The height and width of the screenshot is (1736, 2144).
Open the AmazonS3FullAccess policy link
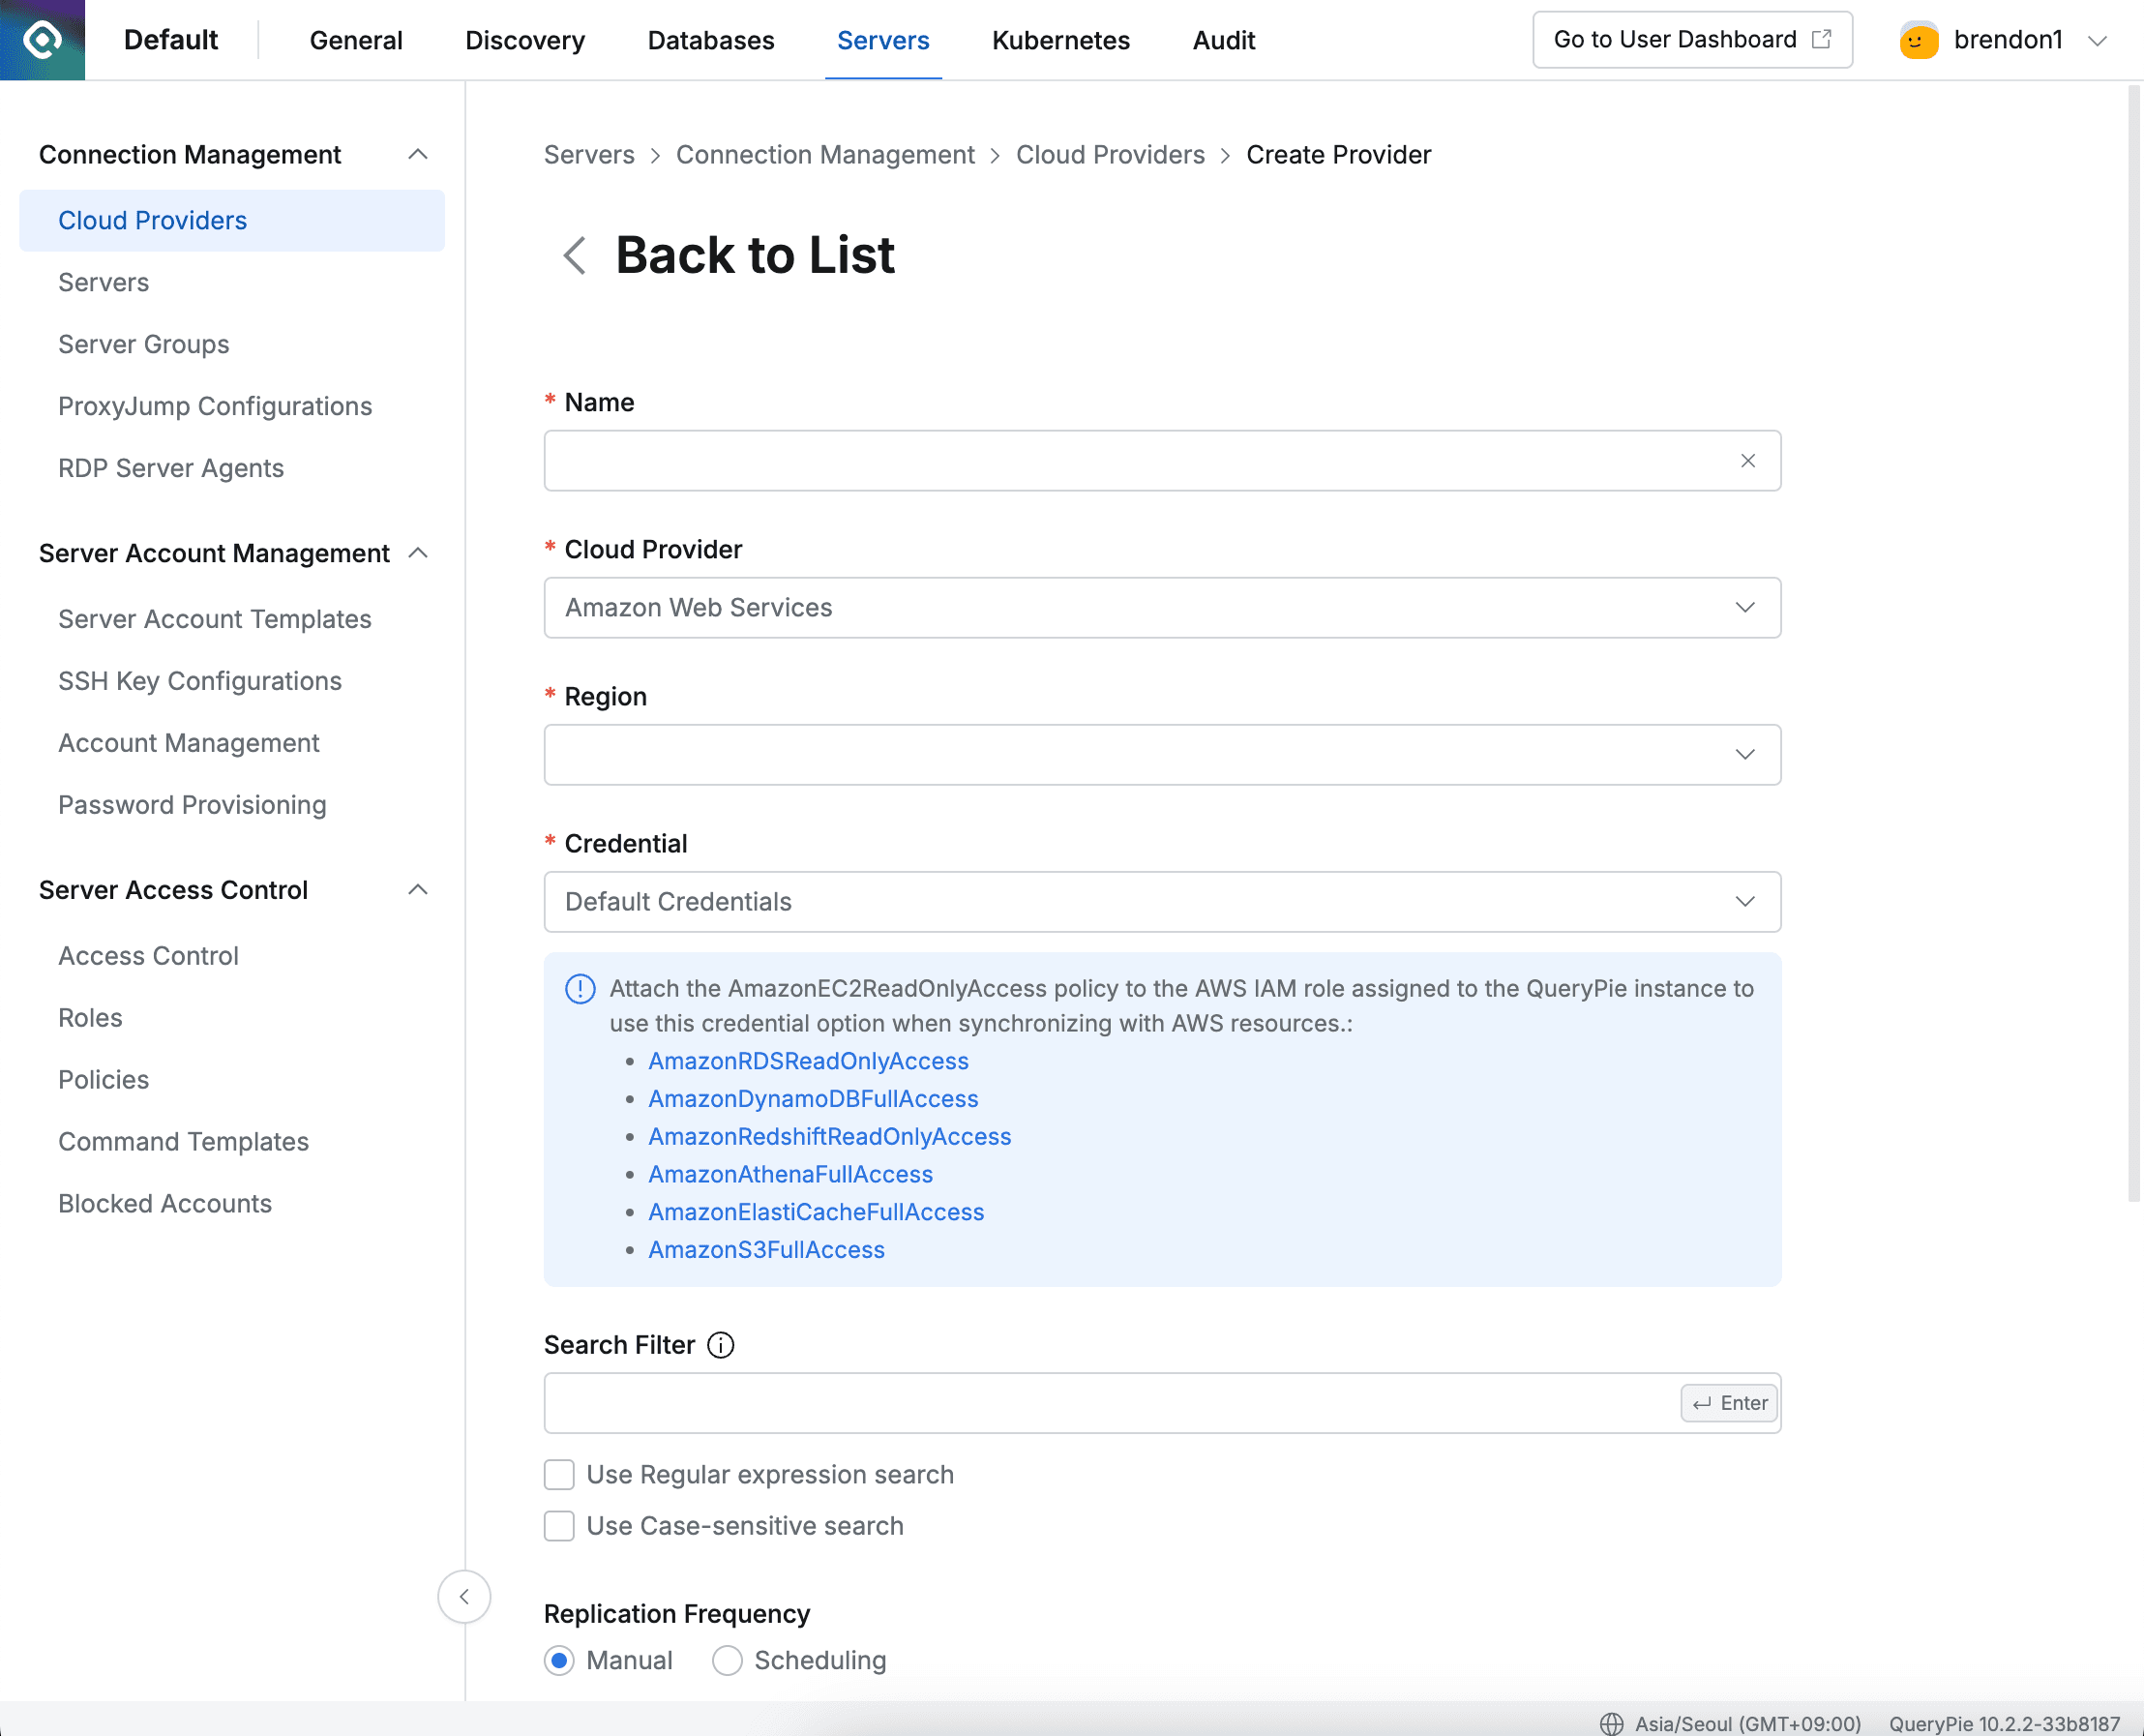click(766, 1249)
